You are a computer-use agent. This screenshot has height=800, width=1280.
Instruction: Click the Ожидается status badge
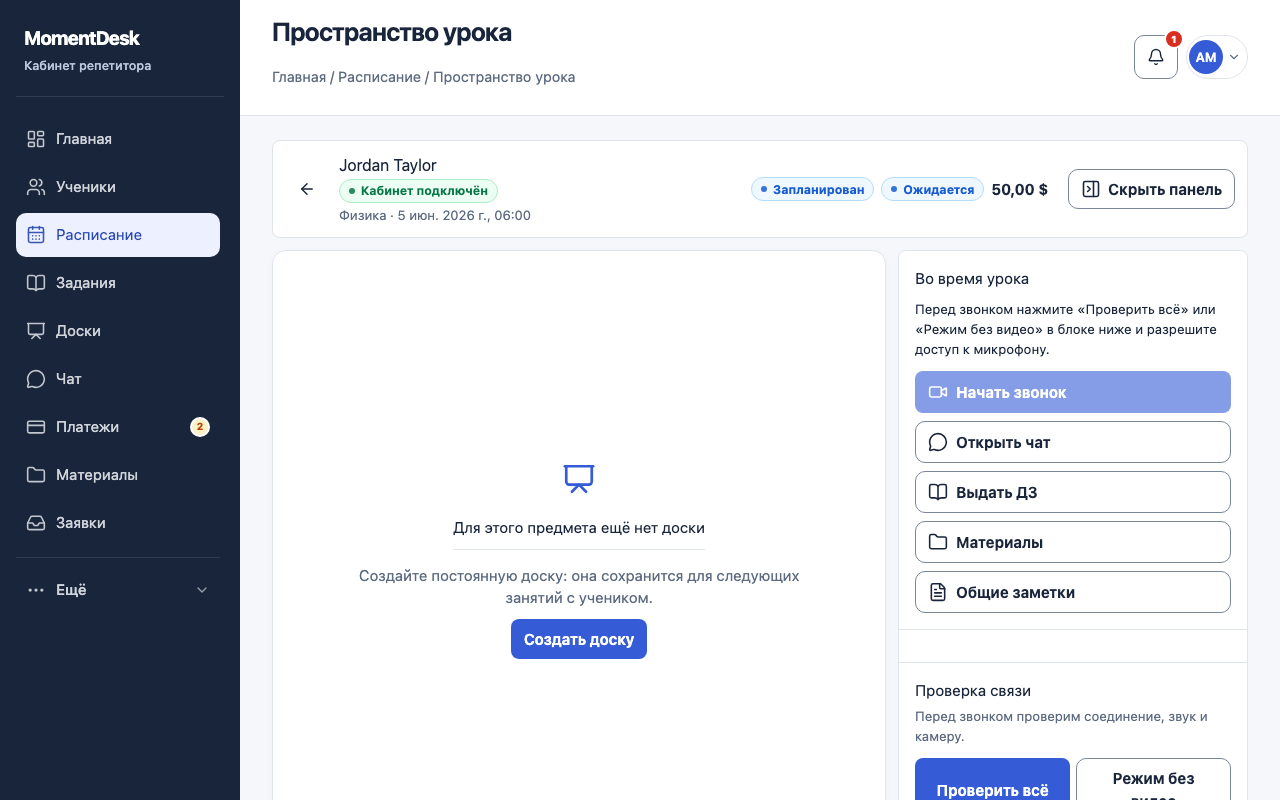[x=932, y=189]
